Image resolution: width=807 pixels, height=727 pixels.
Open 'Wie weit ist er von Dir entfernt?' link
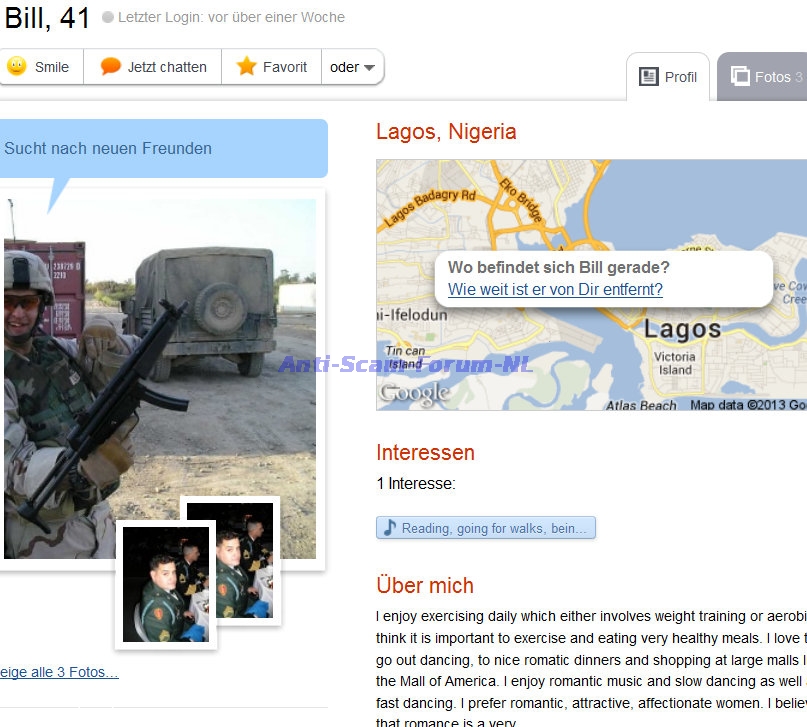(x=555, y=289)
